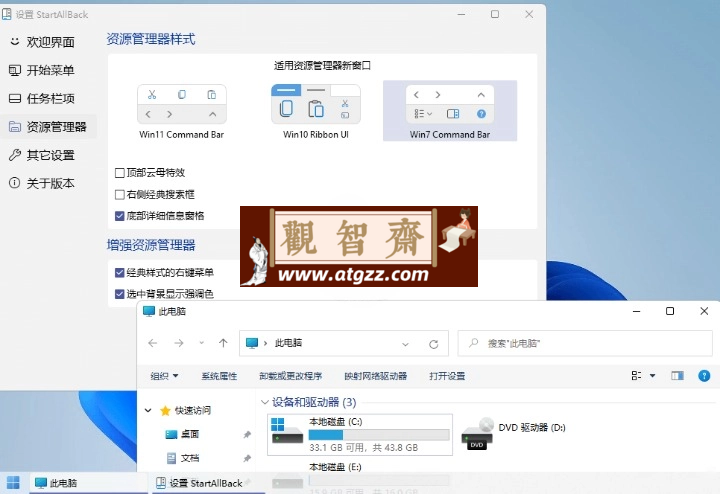Click 映射网络驱动器 in the command bar
Screen dimensions: 720x494
(x=376, y=376)
